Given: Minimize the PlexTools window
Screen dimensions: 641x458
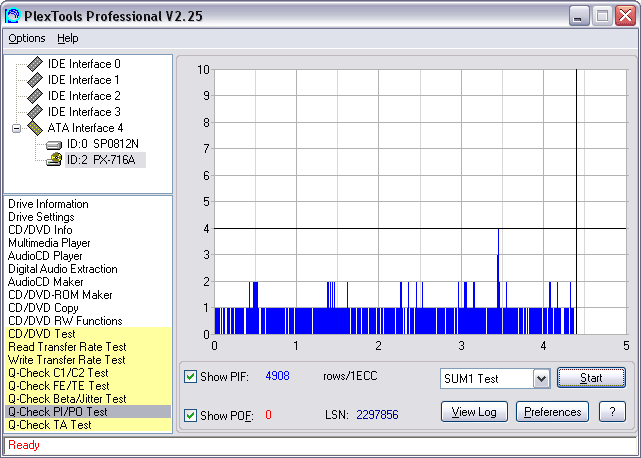Looking at the screenshot, I should pos(579,16).
